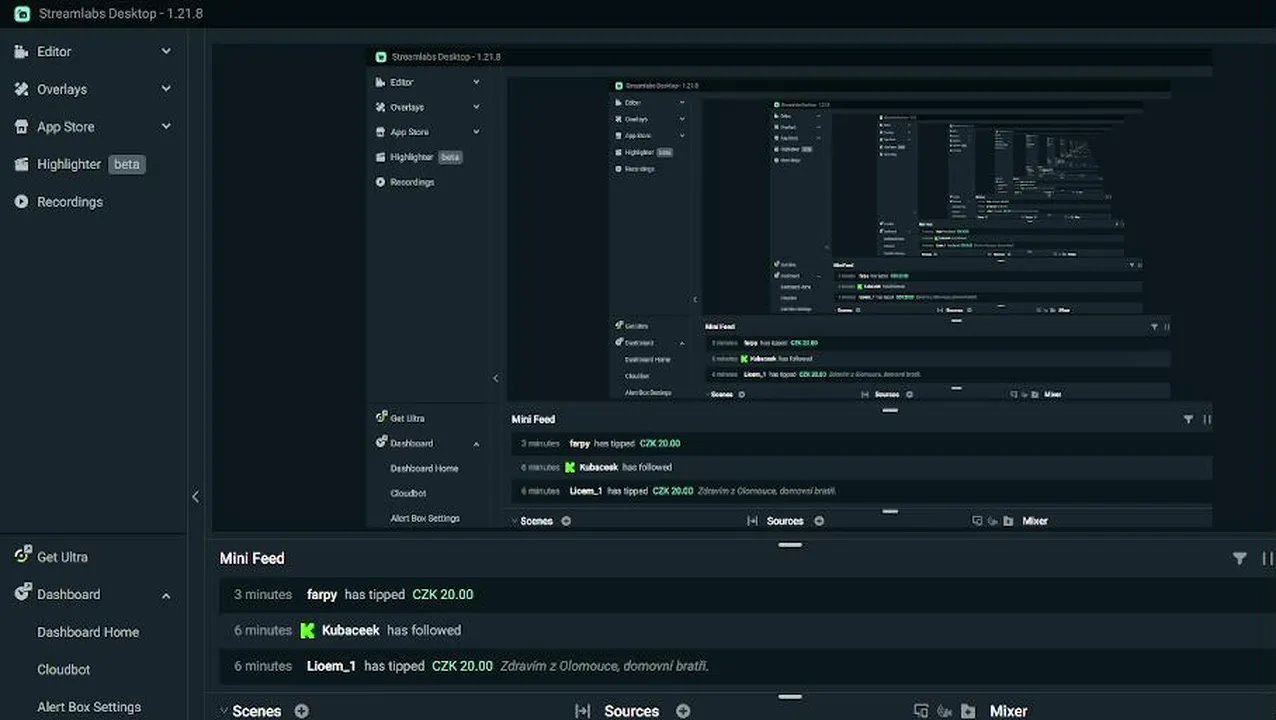The image size is (1276, 720).
Task: Click the username Lioem_1 in the bottom Mini Feed
Action: pos(331,666)
